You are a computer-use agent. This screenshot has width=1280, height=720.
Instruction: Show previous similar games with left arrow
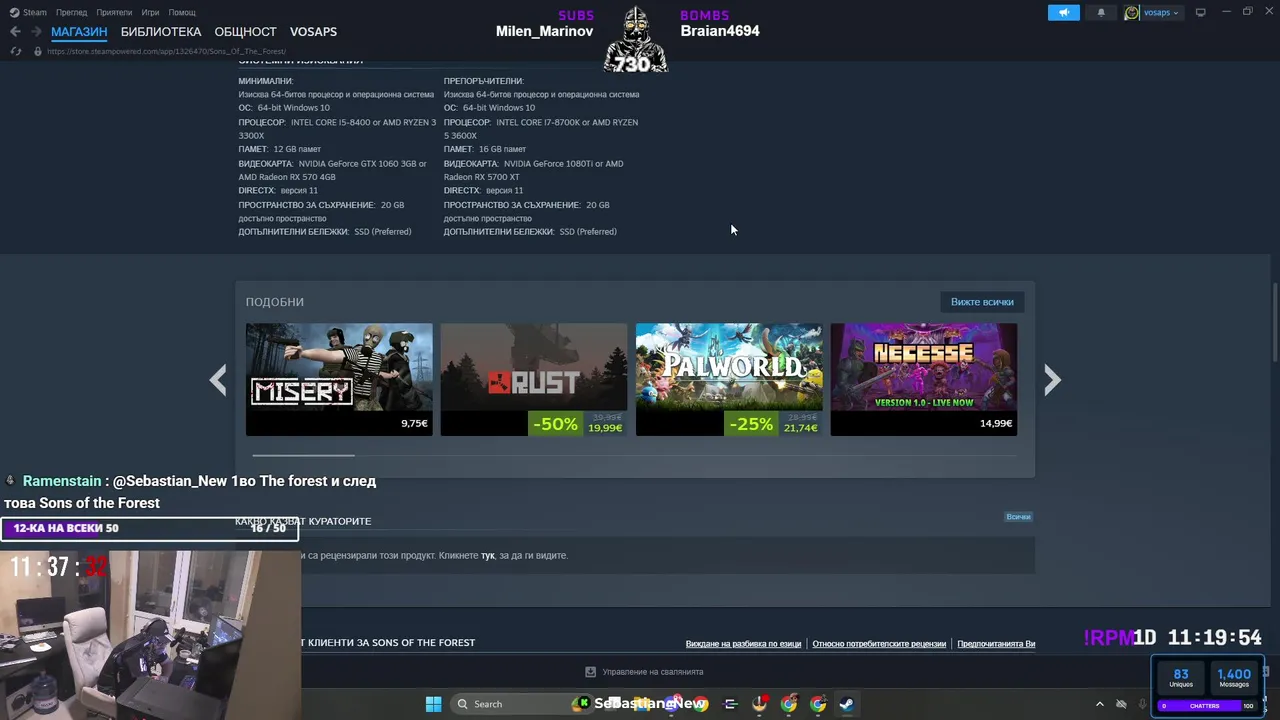218,380
